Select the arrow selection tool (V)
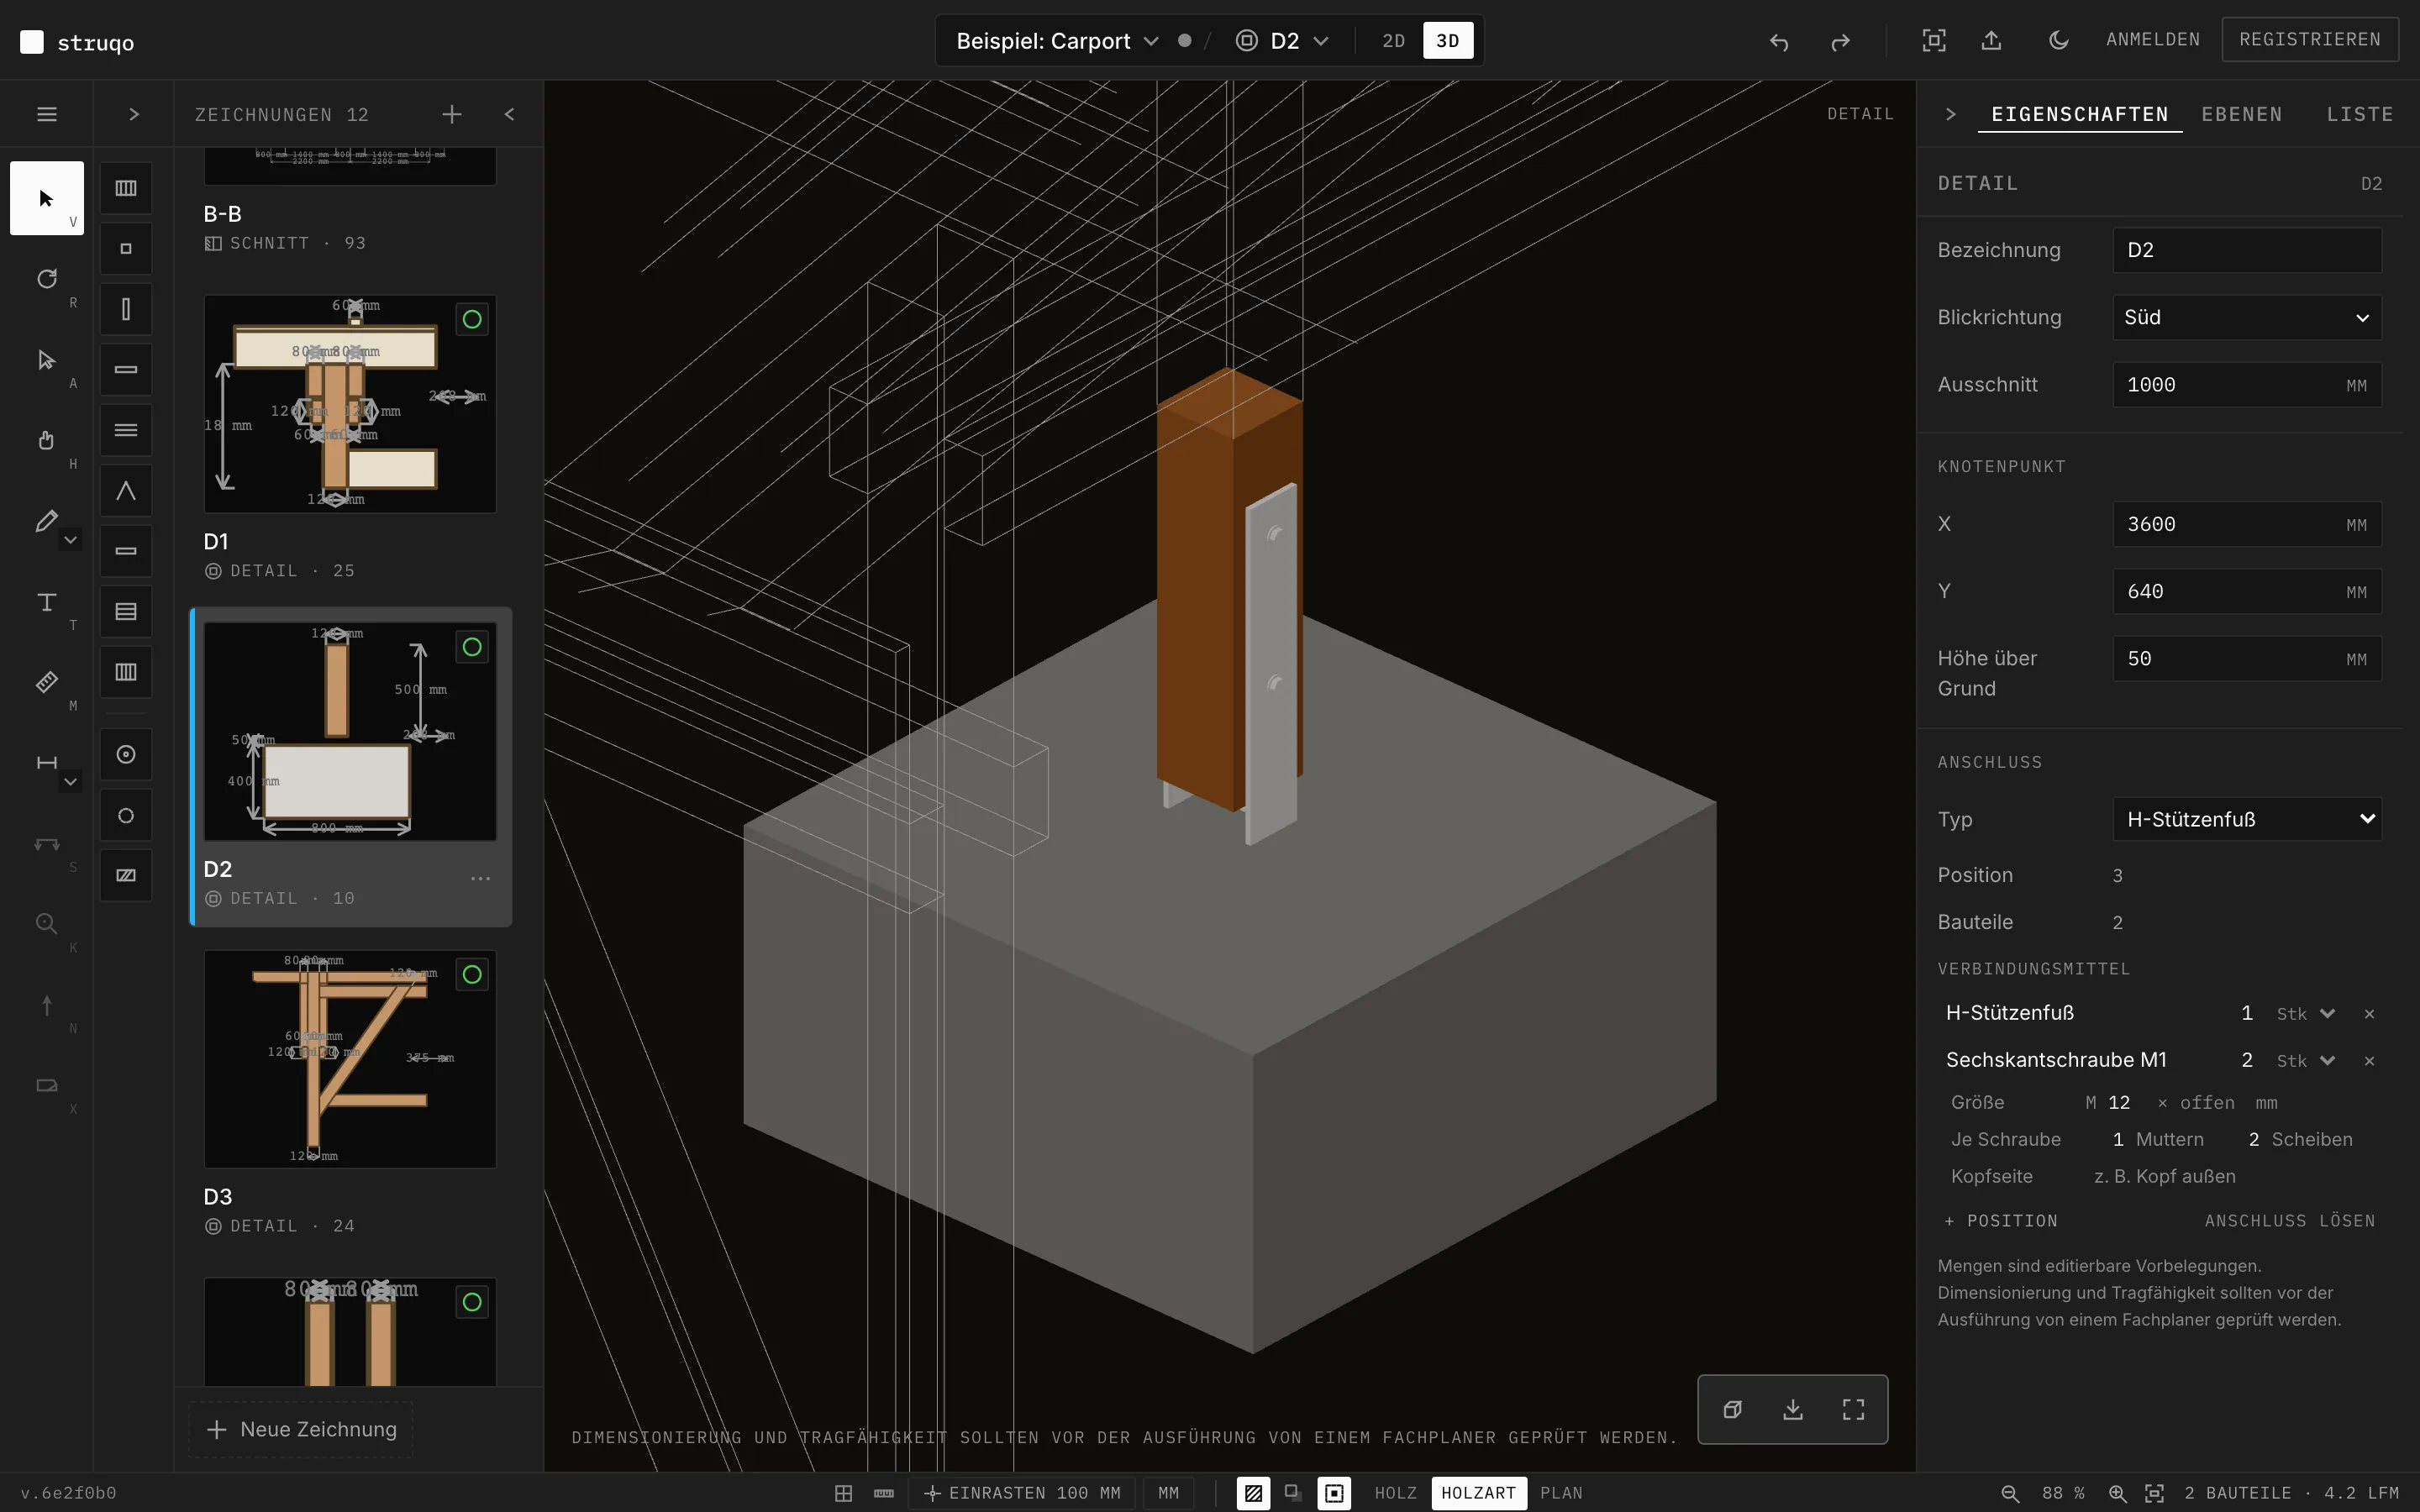The height and width of the screenshot is (1512, 2420). point(46,198)
